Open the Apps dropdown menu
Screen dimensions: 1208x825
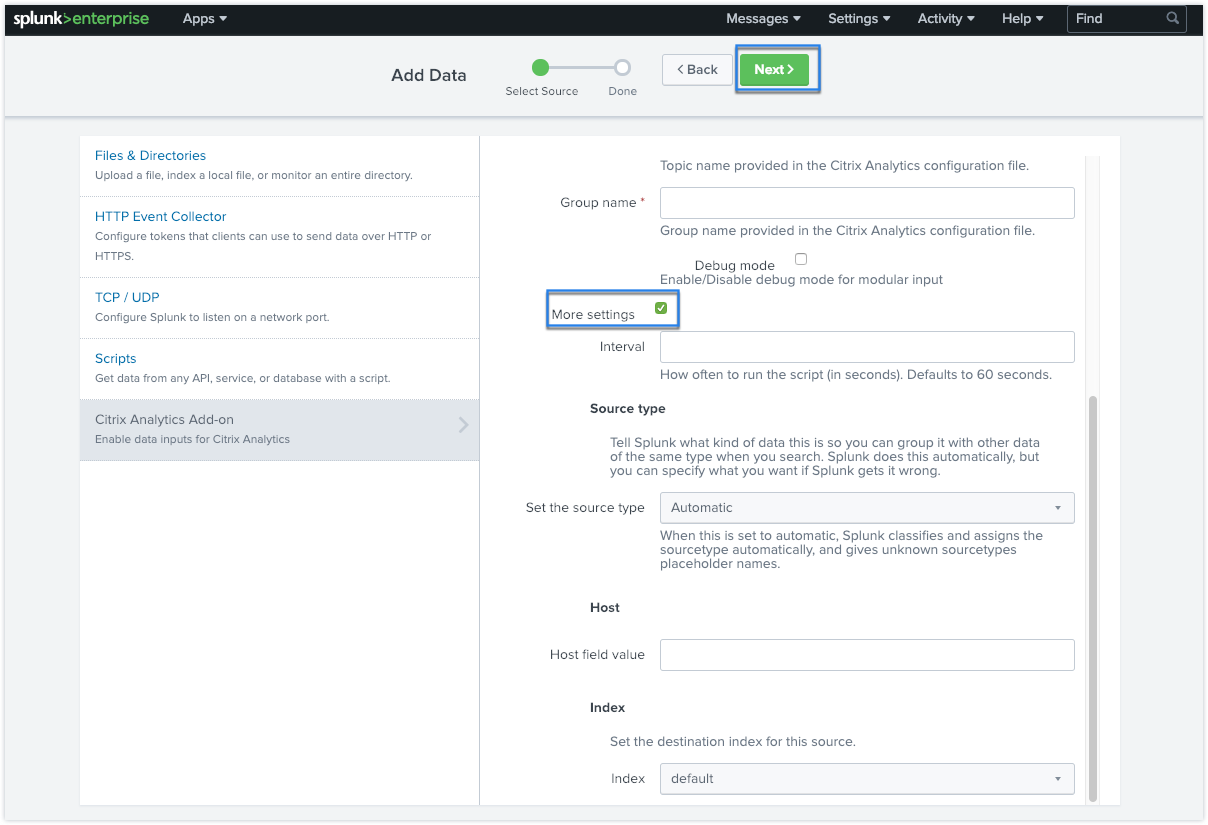tap(204, 19)
